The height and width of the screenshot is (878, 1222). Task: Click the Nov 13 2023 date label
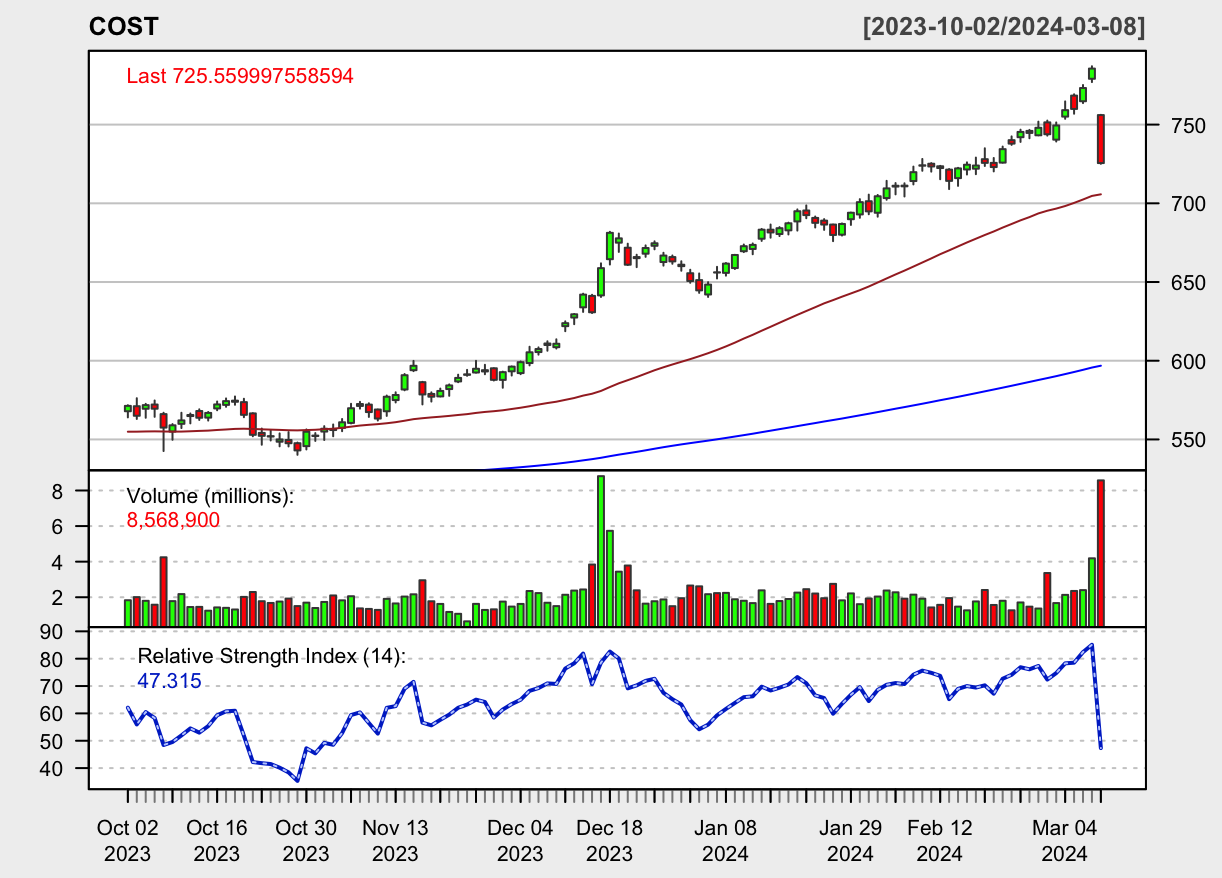pyautogui.click(x=395, y=841)
